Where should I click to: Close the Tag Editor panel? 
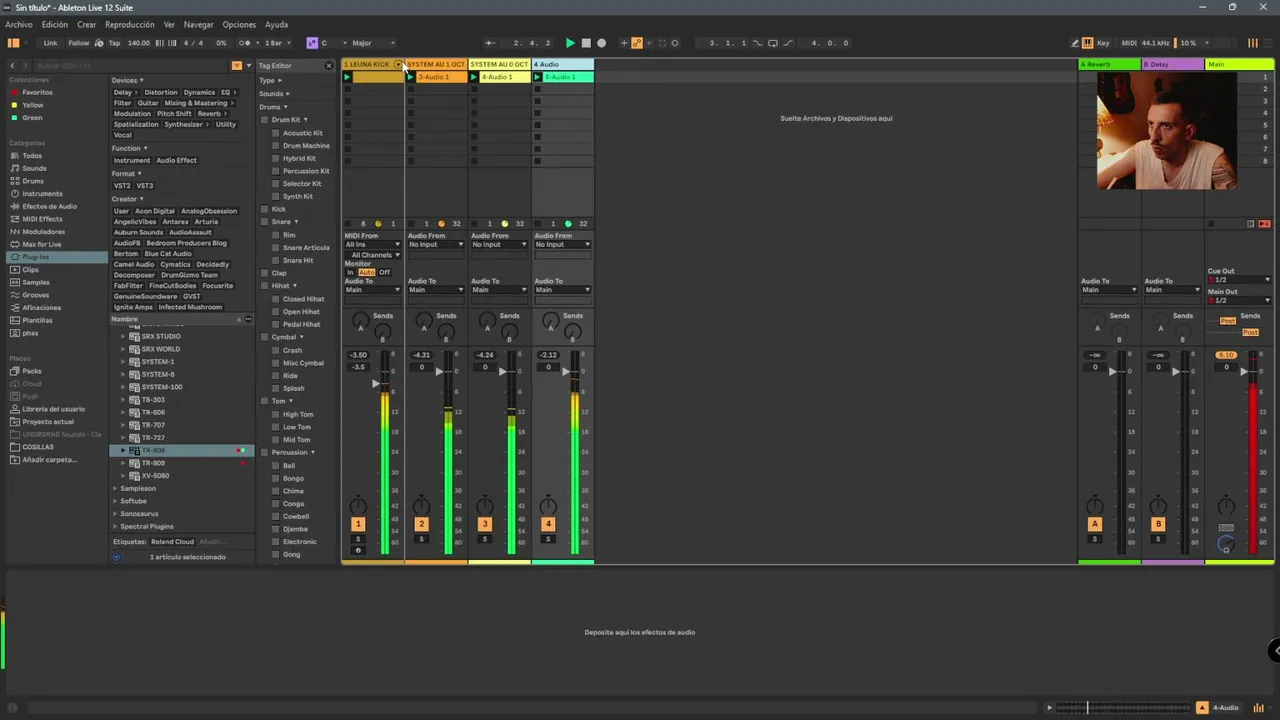[x=328, y=66]
